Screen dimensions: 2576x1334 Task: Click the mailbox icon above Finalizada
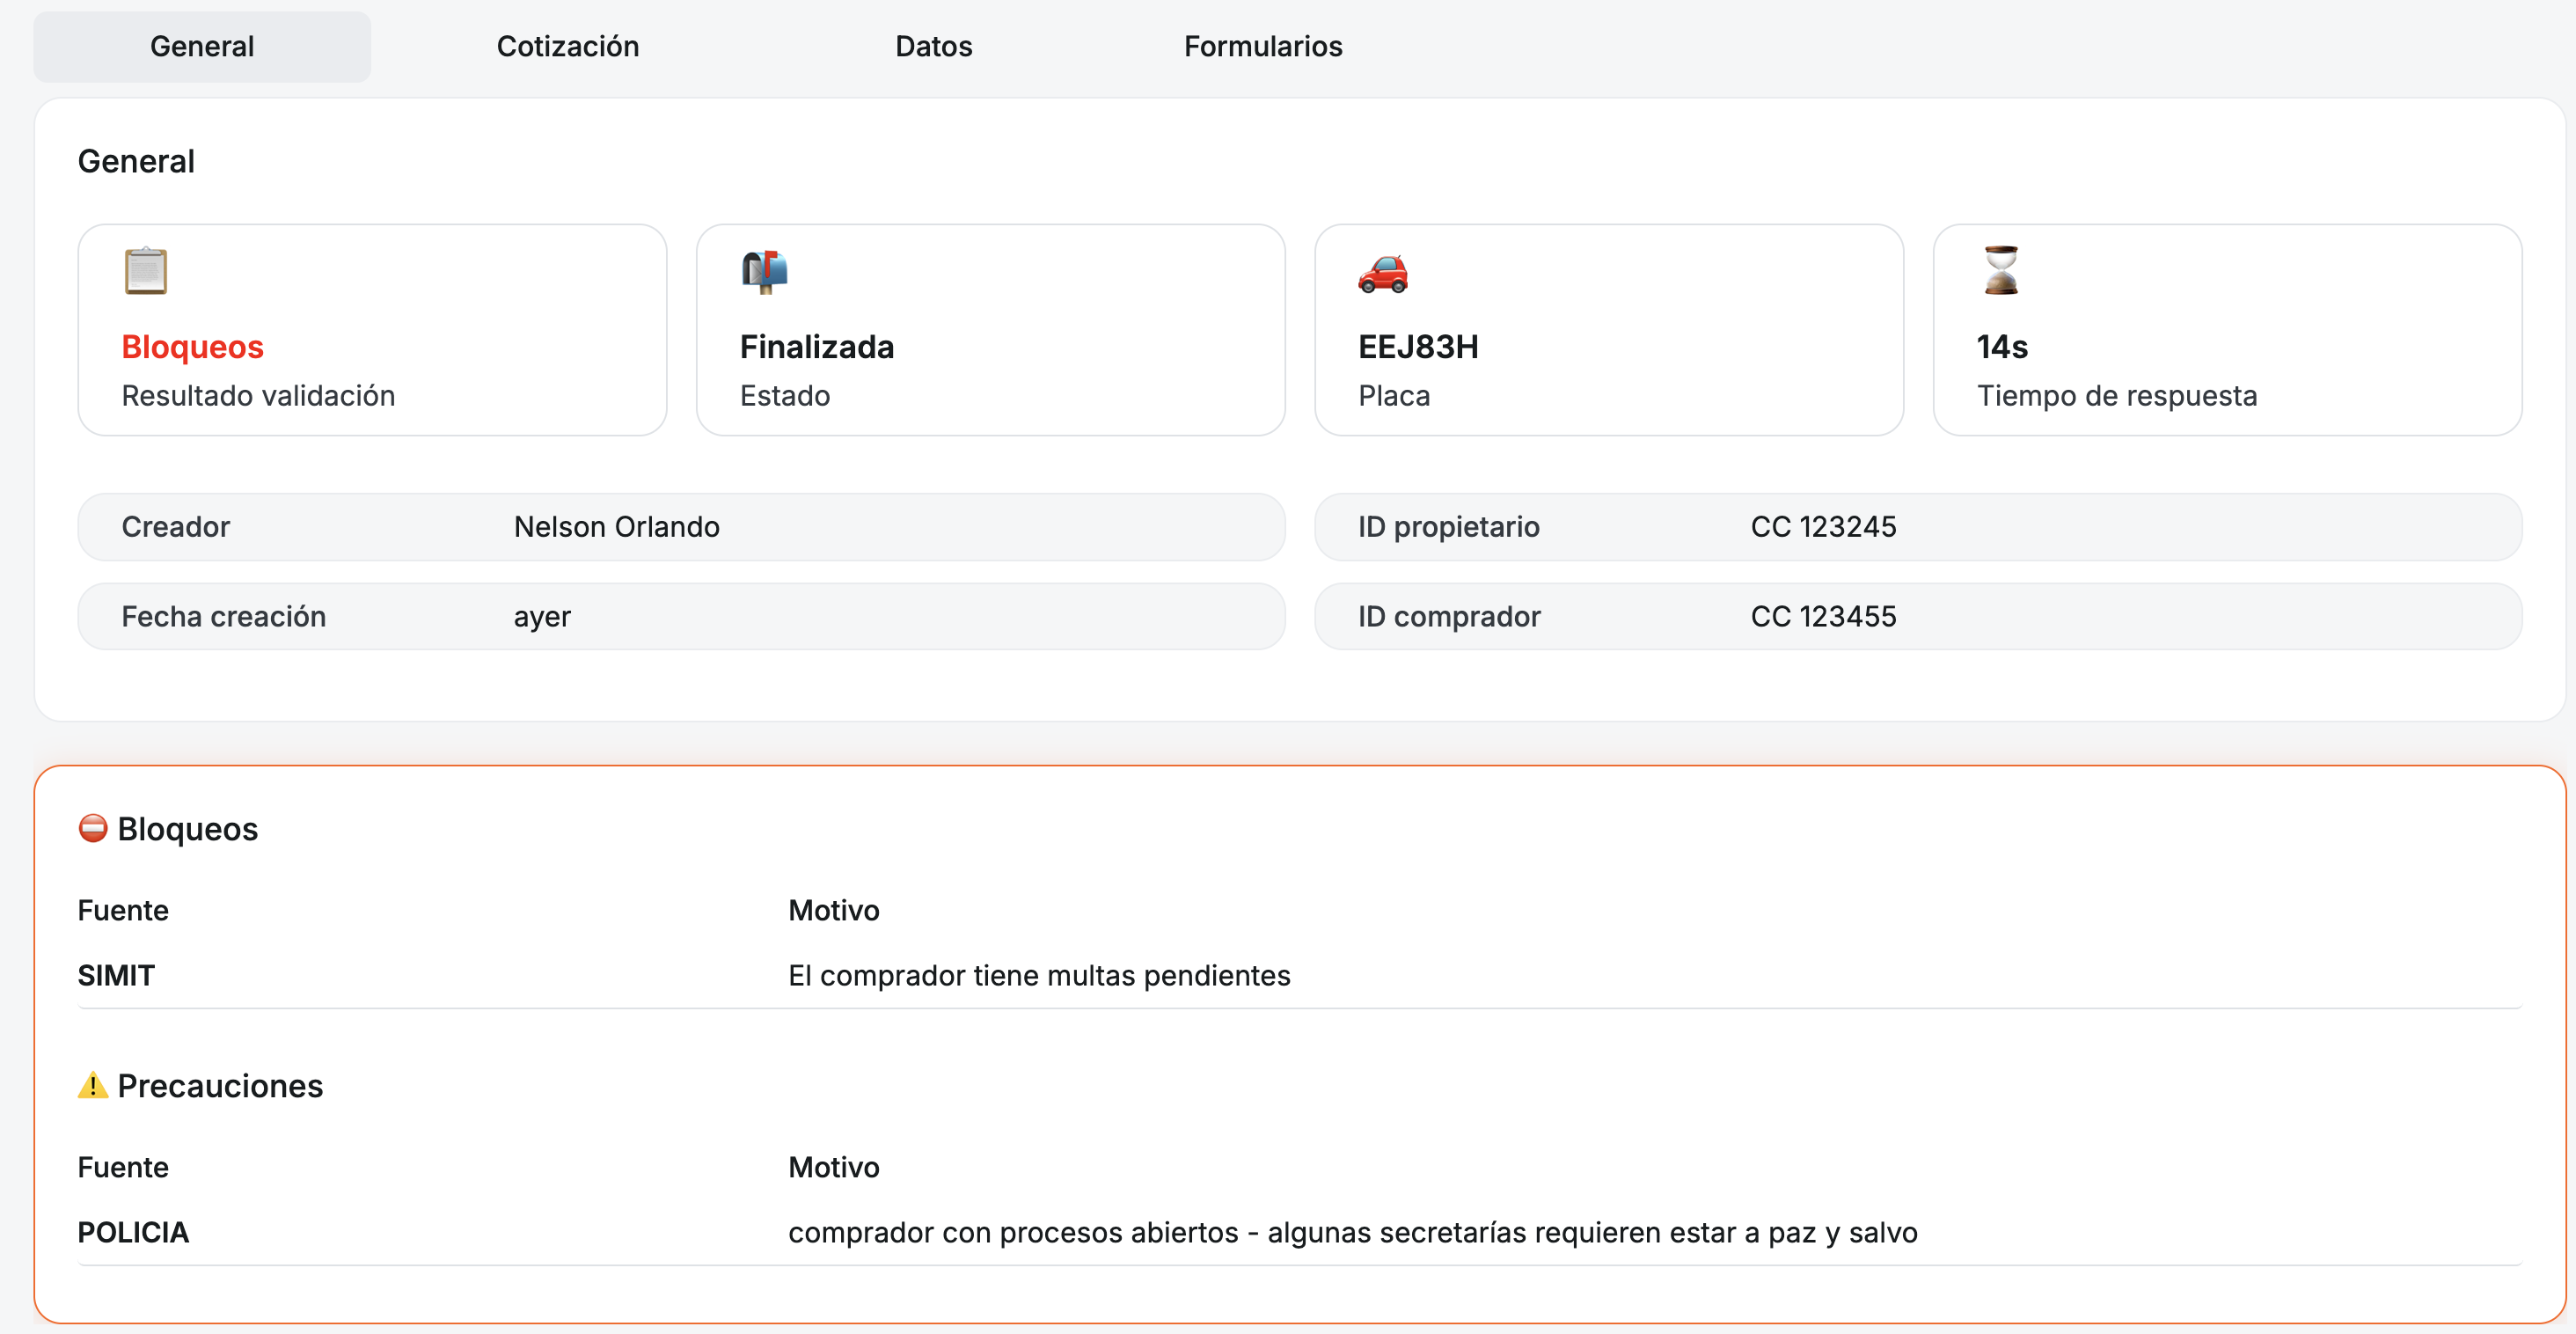[765, 270]
